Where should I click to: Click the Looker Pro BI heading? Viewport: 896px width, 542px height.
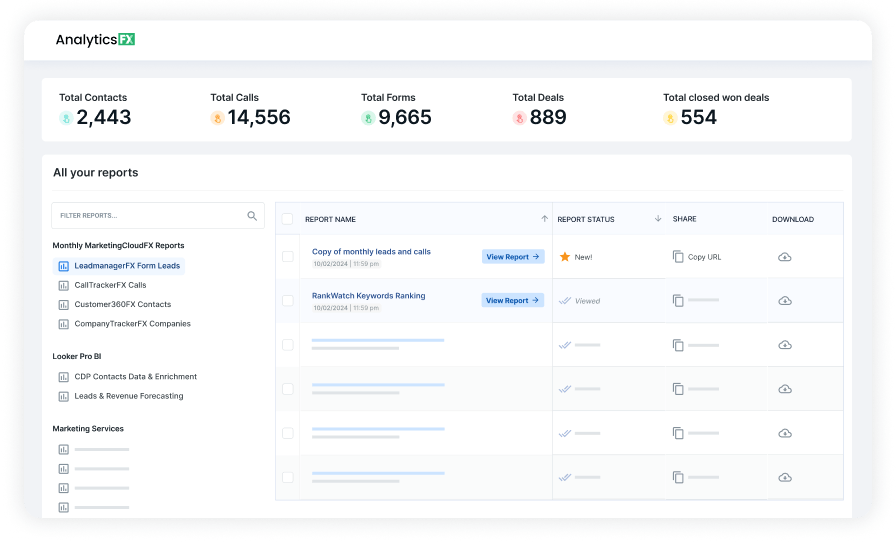77,356
